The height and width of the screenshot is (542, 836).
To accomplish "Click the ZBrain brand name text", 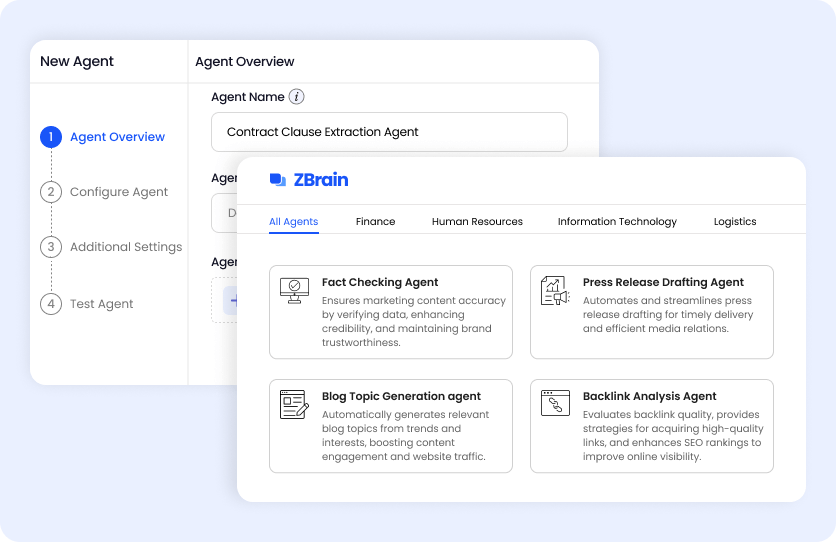I will click(321, 180).
